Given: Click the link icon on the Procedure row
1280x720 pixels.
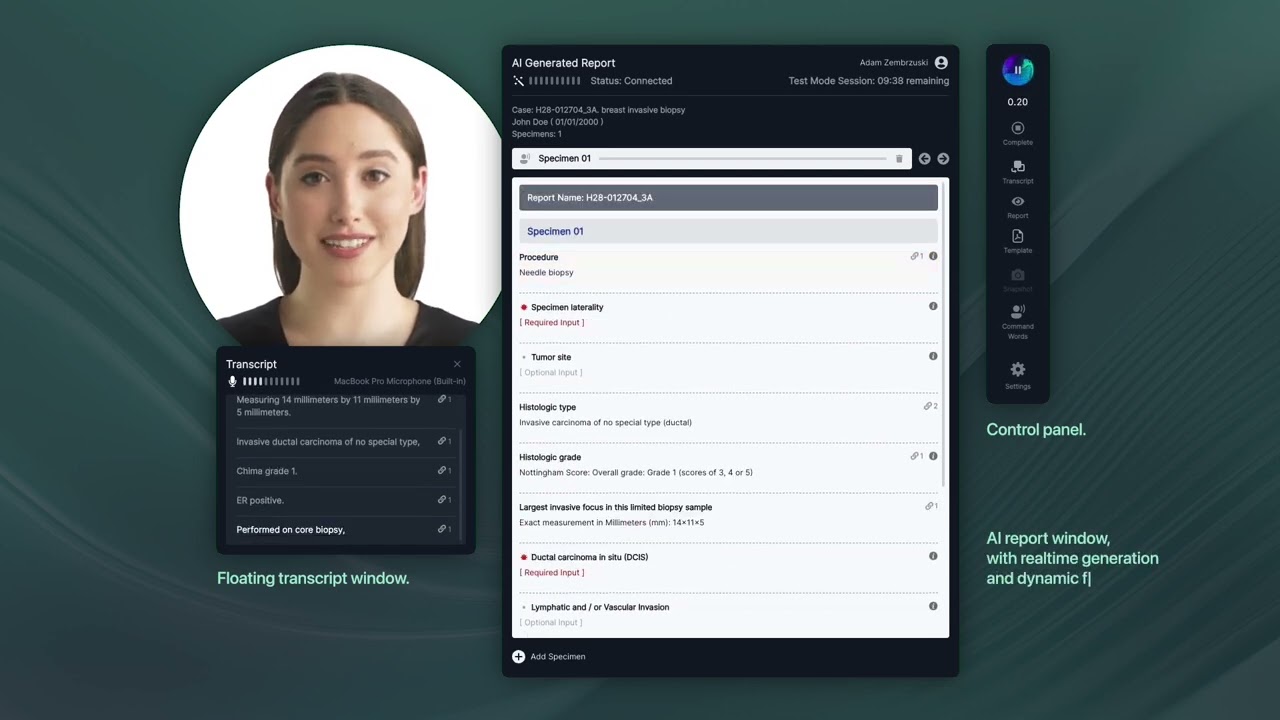Looking at the screenshot, I should 916,257.
